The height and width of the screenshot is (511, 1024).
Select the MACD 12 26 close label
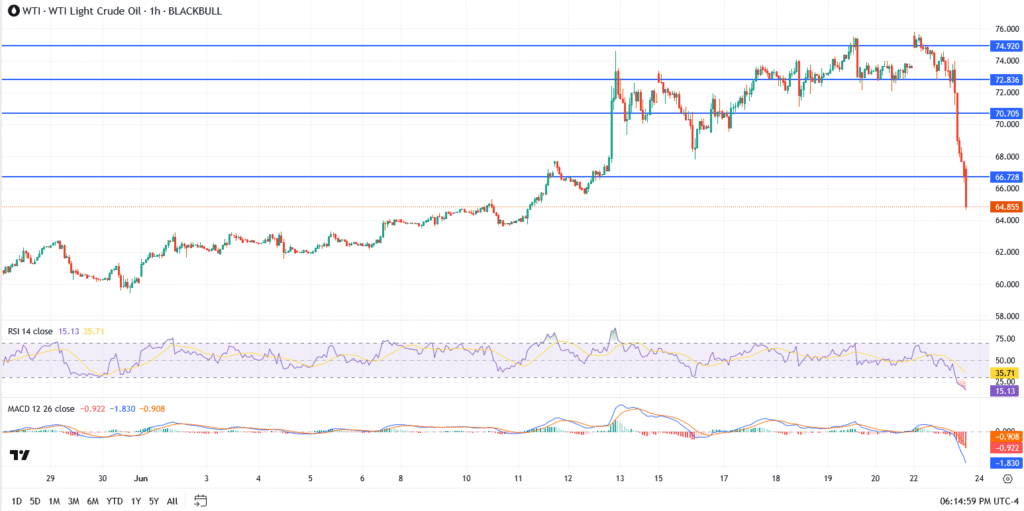[40, 408]
